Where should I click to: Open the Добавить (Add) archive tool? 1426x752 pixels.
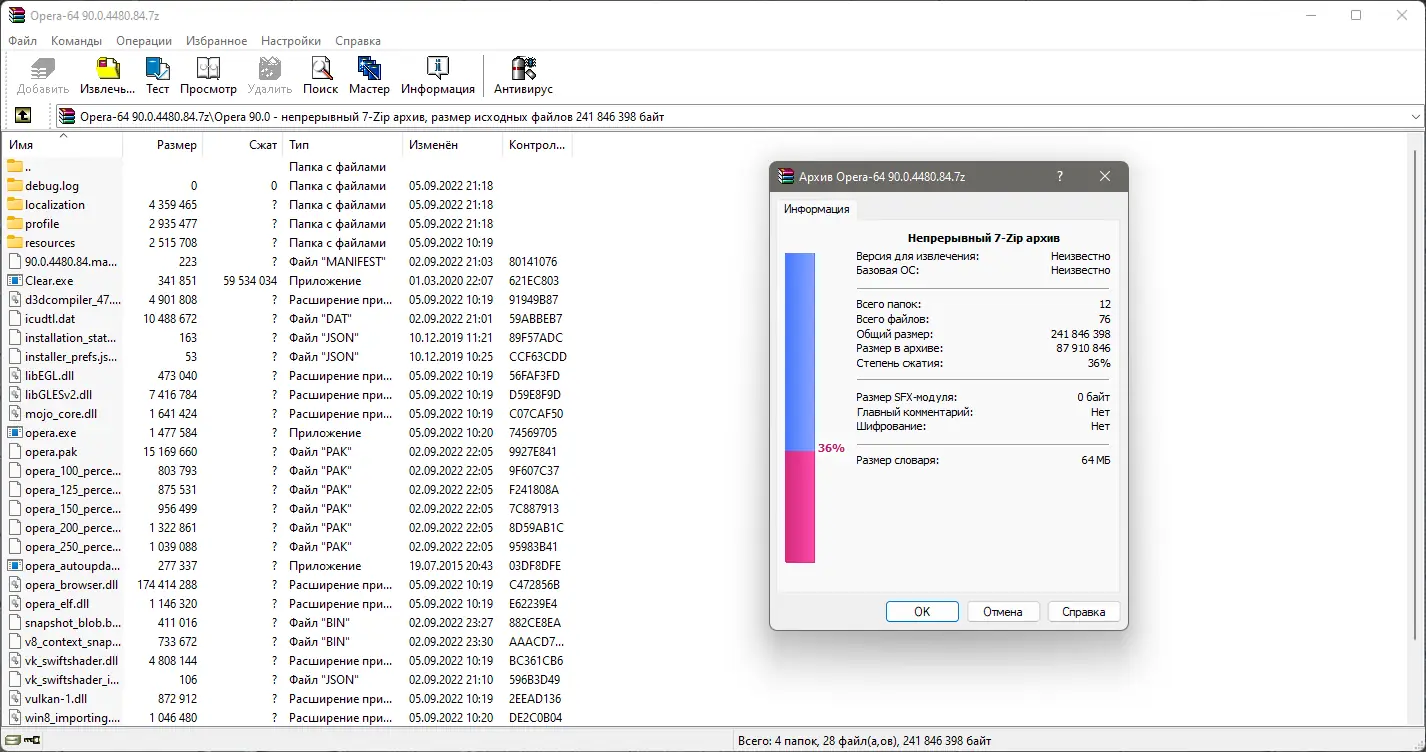tap(42, 75)
